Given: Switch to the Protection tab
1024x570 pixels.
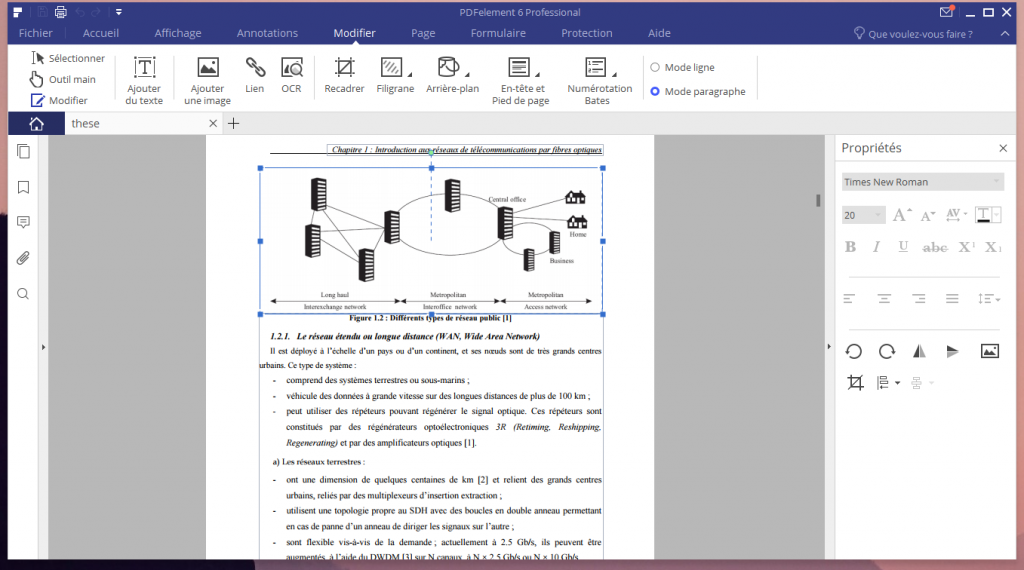Looking at the screenshot, I should click(x=586, y=33).
